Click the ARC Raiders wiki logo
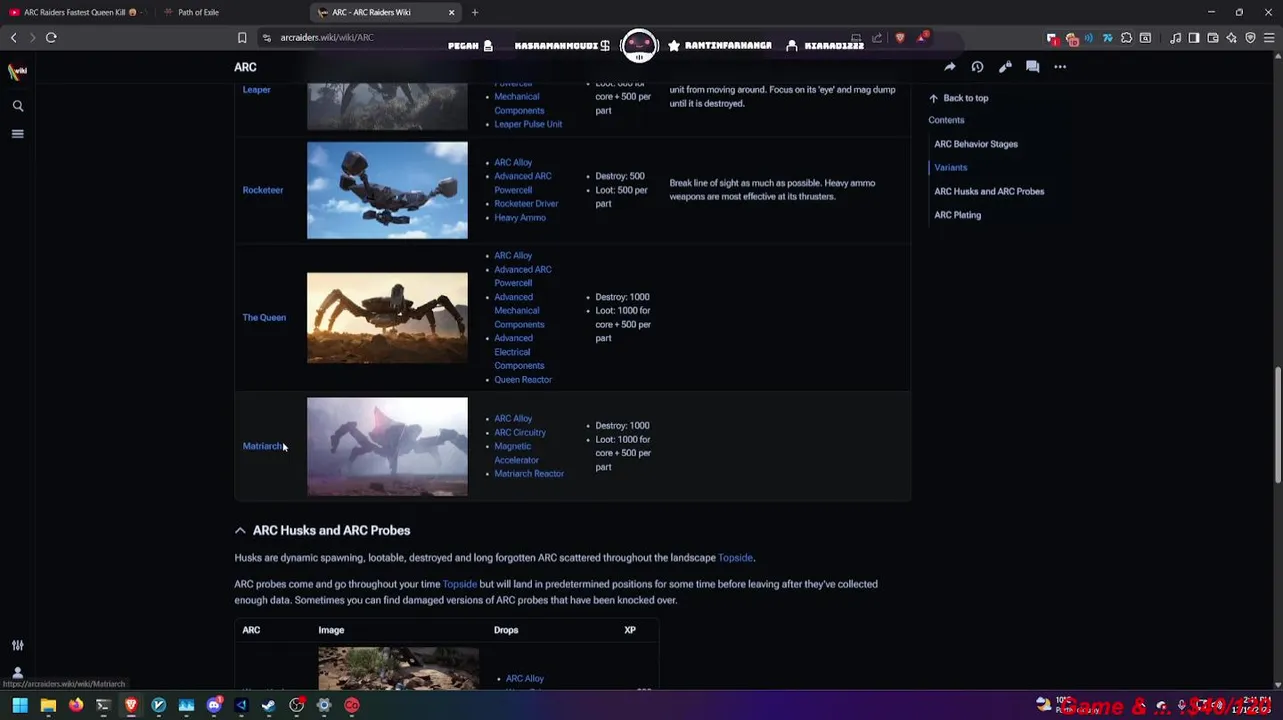 (18, 71)
